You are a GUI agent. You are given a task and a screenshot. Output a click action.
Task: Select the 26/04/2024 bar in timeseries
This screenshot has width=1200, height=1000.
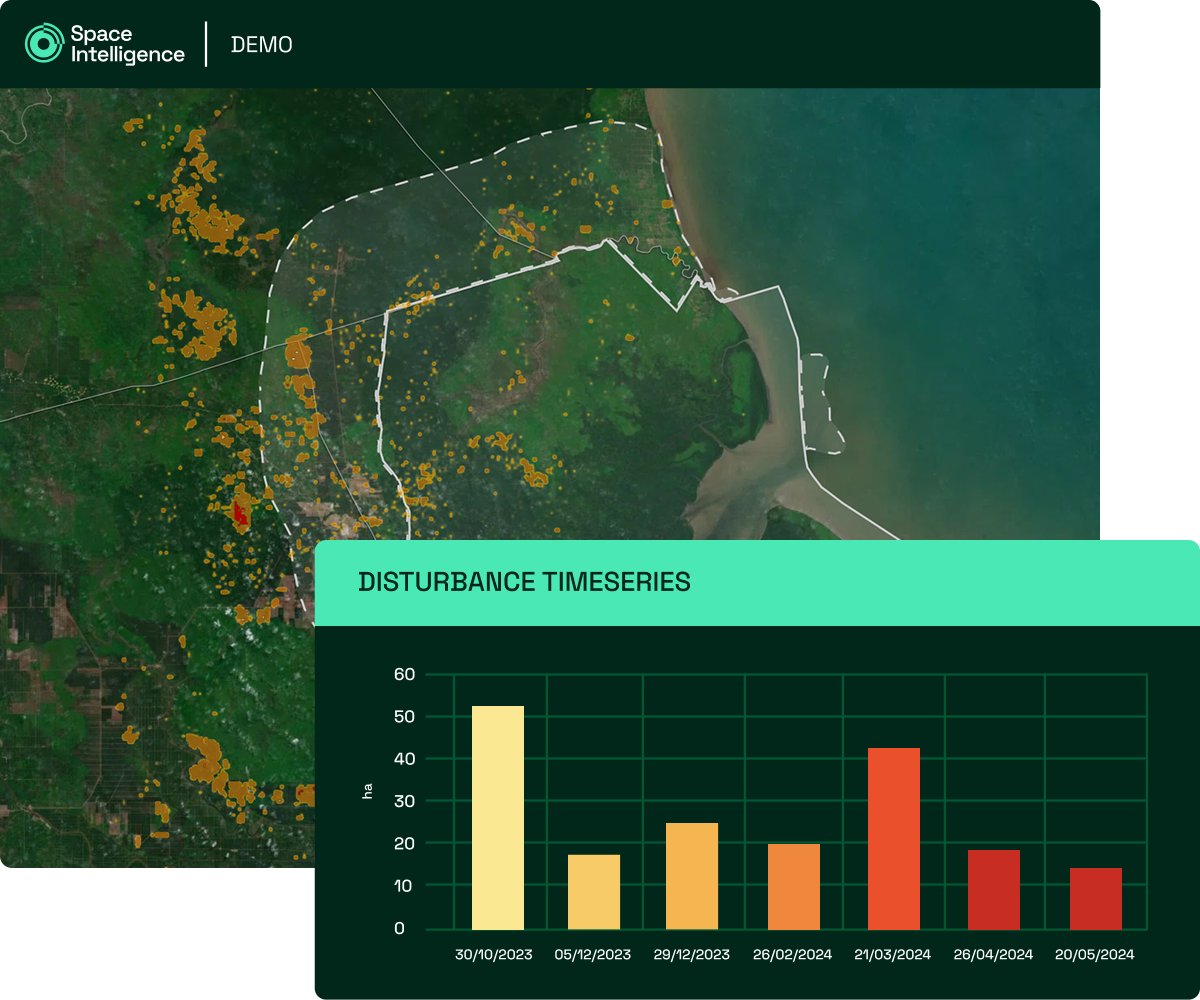tap(993, 889)
